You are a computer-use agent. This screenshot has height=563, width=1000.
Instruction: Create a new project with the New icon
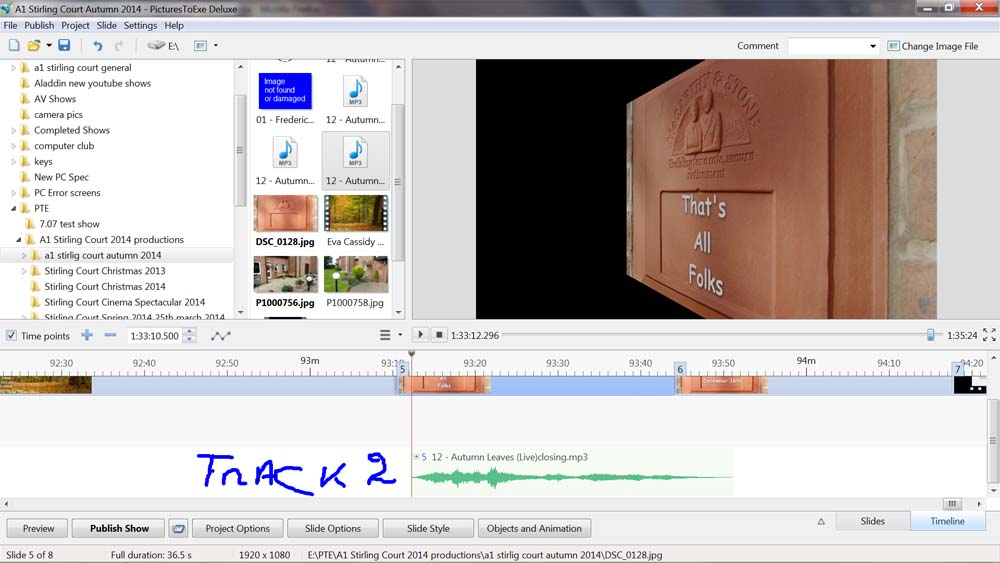pos(14,45)
